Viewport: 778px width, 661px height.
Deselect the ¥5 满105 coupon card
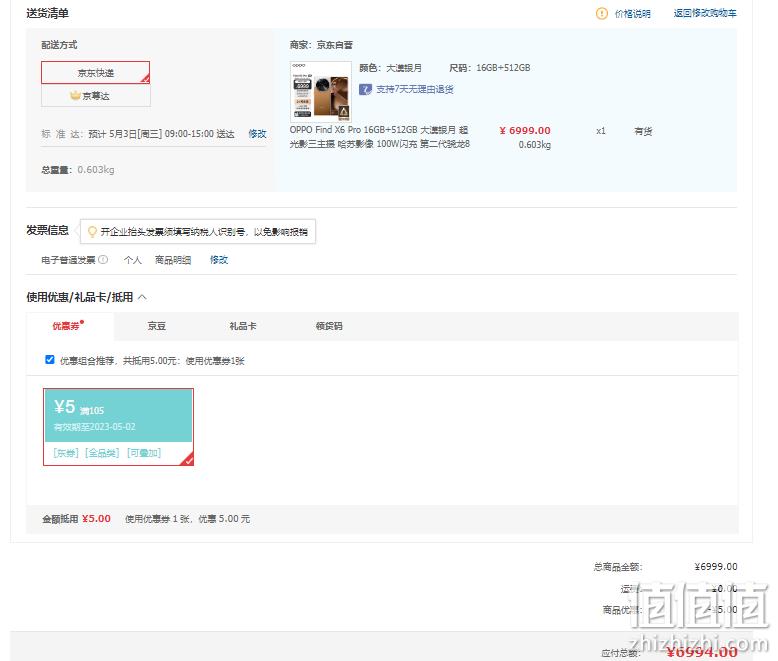coord(118,427)
